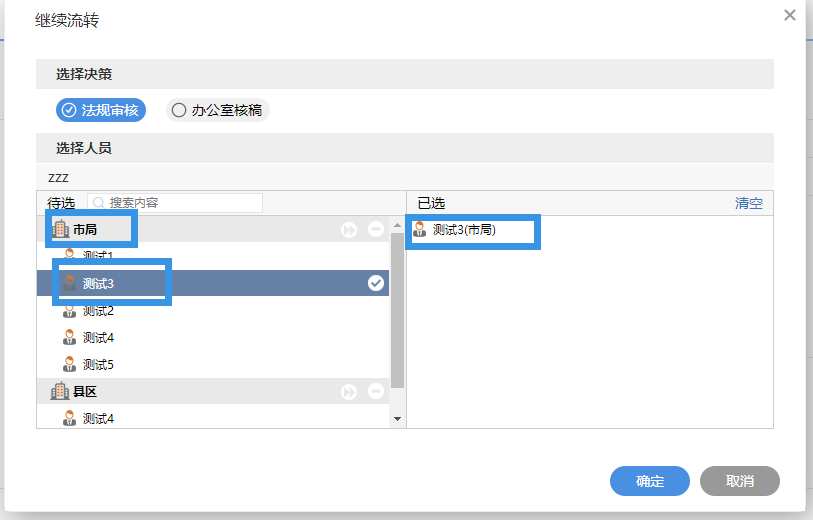Pick 测试4 under the 县区 group
This screenshot has width=813, height=520.
coord(98,418)
